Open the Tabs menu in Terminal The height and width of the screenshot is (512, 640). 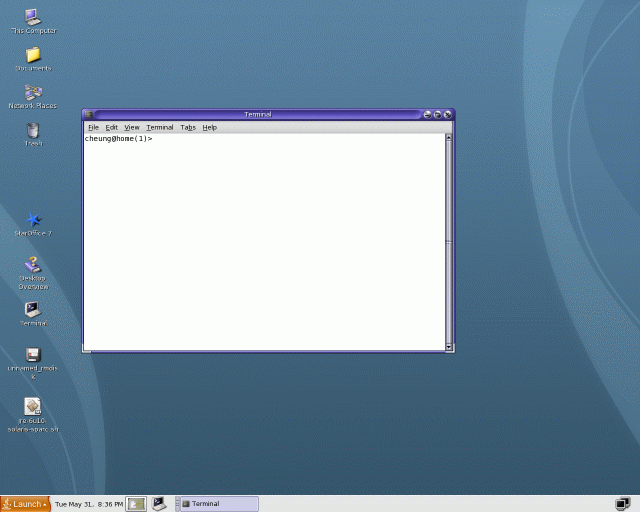pyautogui.click(x=188, y=127)
